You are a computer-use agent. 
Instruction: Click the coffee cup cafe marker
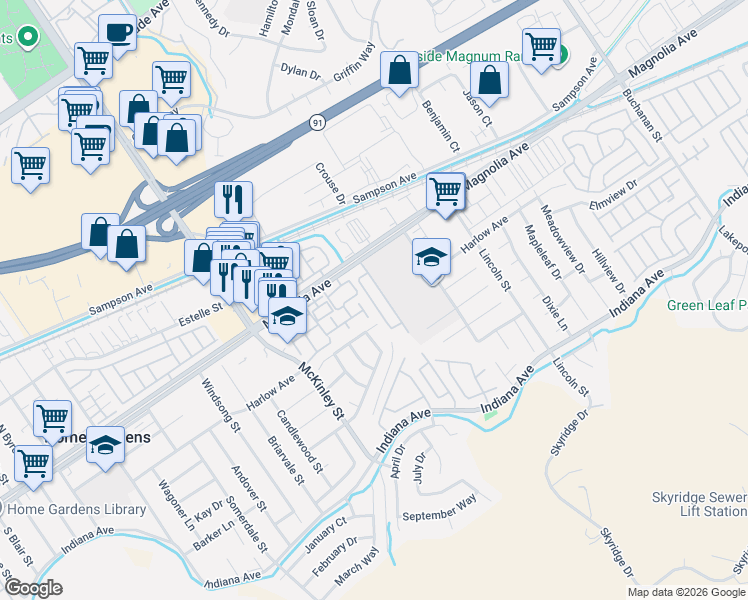[117, 35]
